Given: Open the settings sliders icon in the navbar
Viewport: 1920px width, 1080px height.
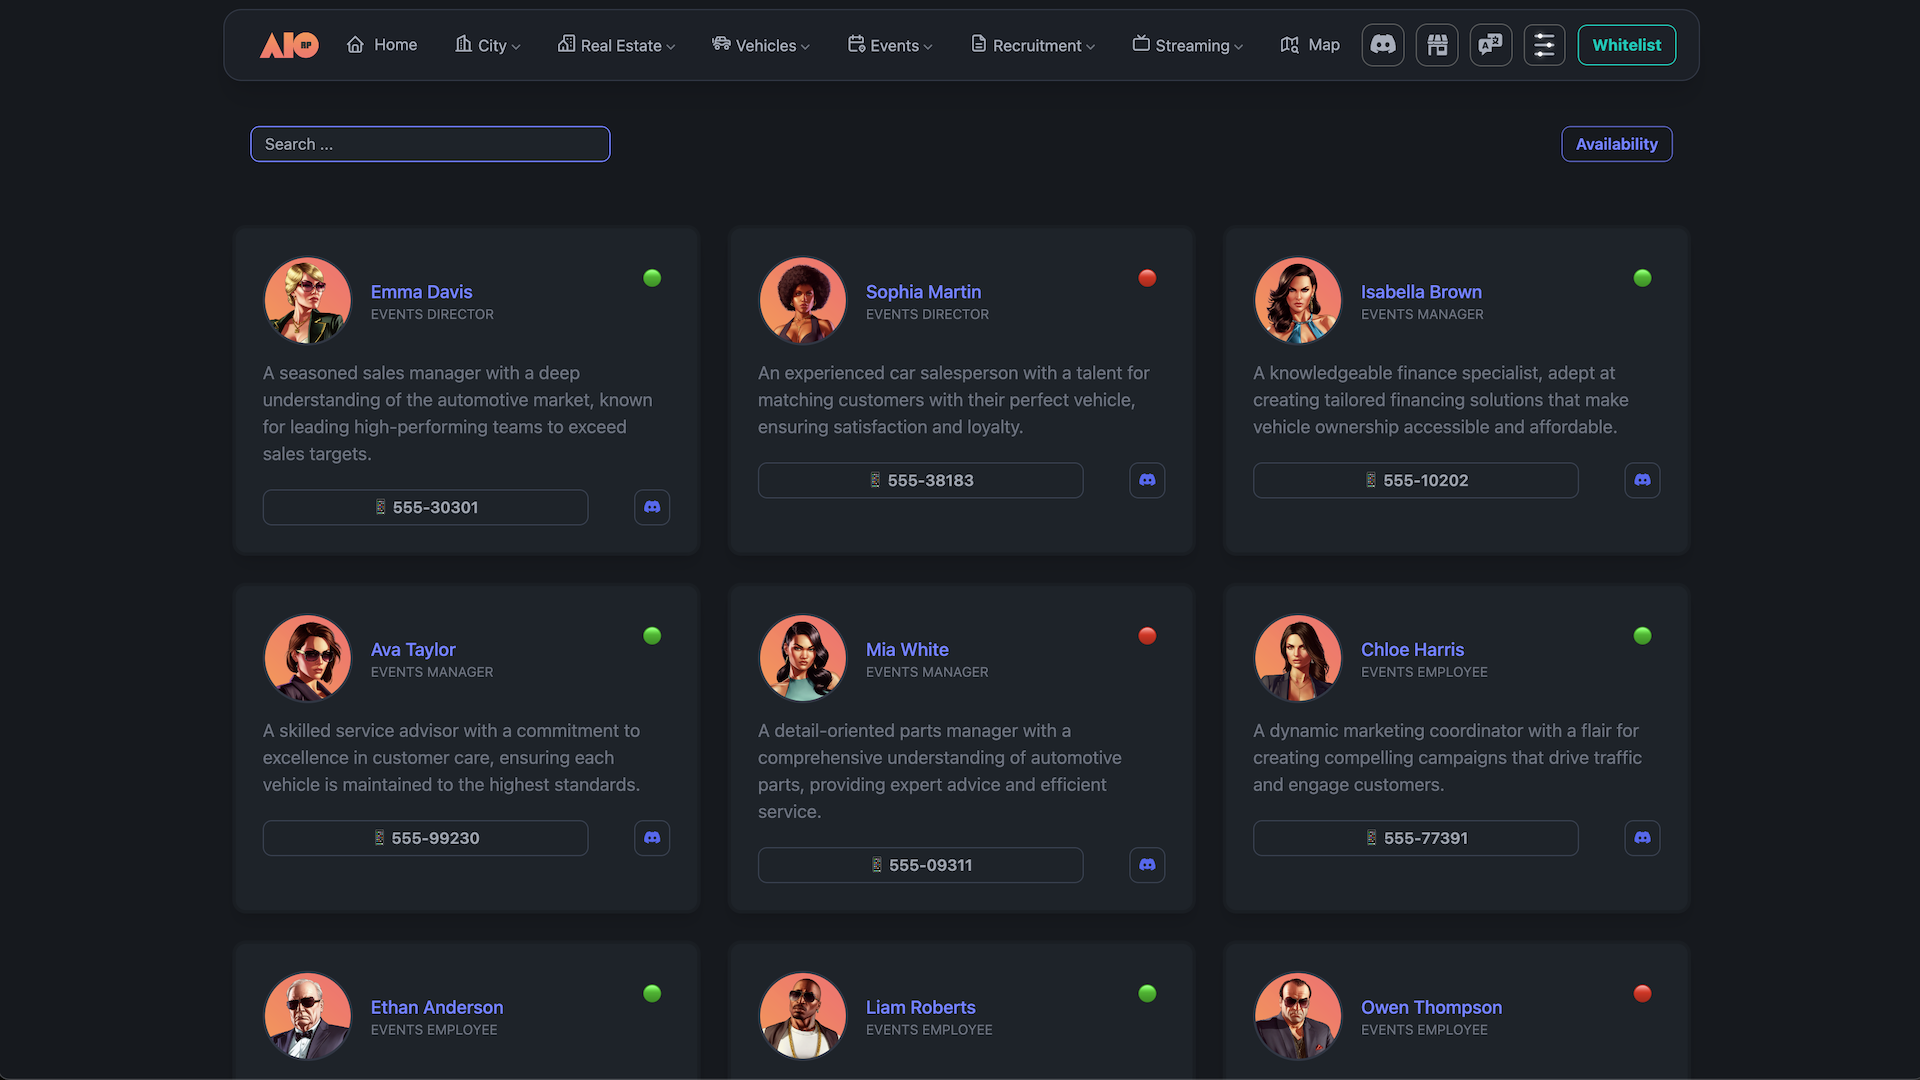Looking at the screenshot, I should 1544,45.
